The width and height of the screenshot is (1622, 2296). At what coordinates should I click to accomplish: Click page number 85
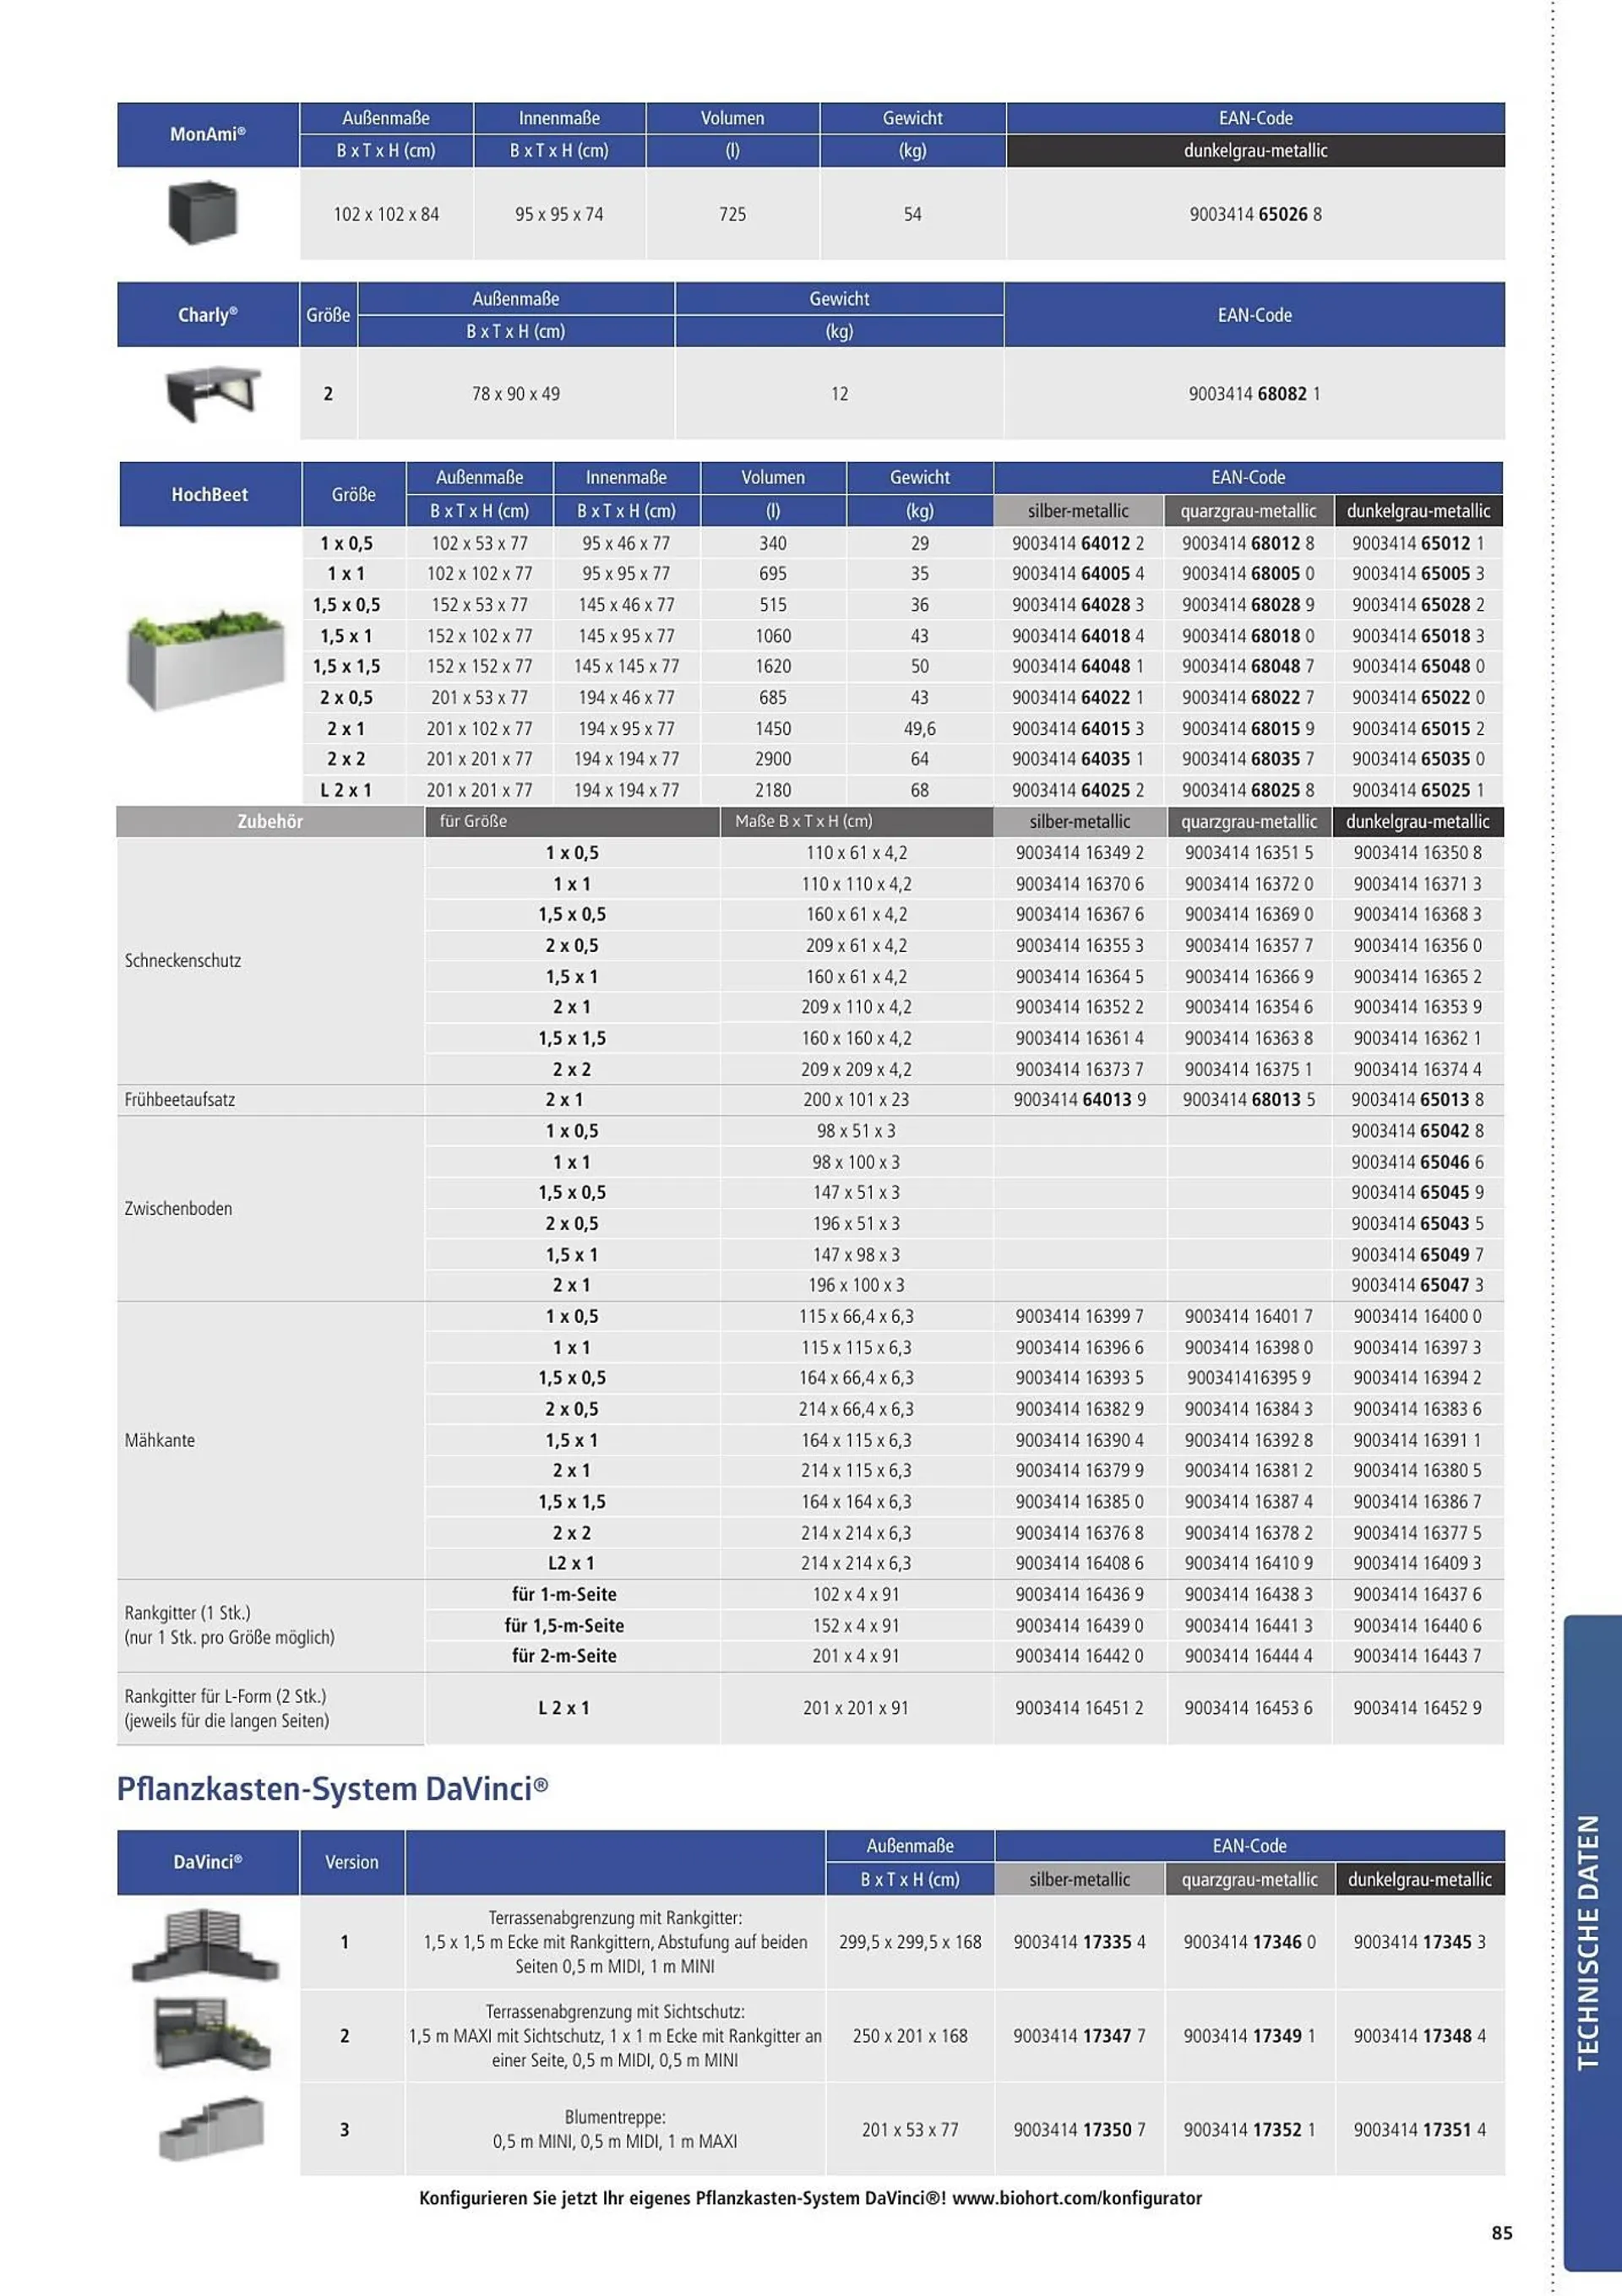point(1502,2233)
